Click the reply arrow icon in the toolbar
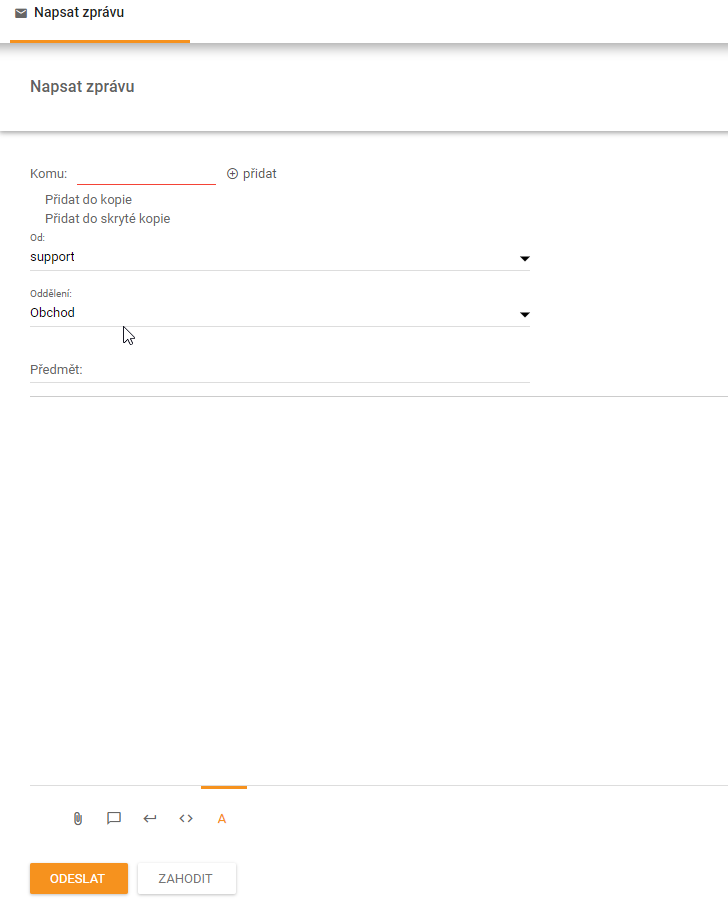The width and height of the screenshot is (728, 903). [150, 818]
